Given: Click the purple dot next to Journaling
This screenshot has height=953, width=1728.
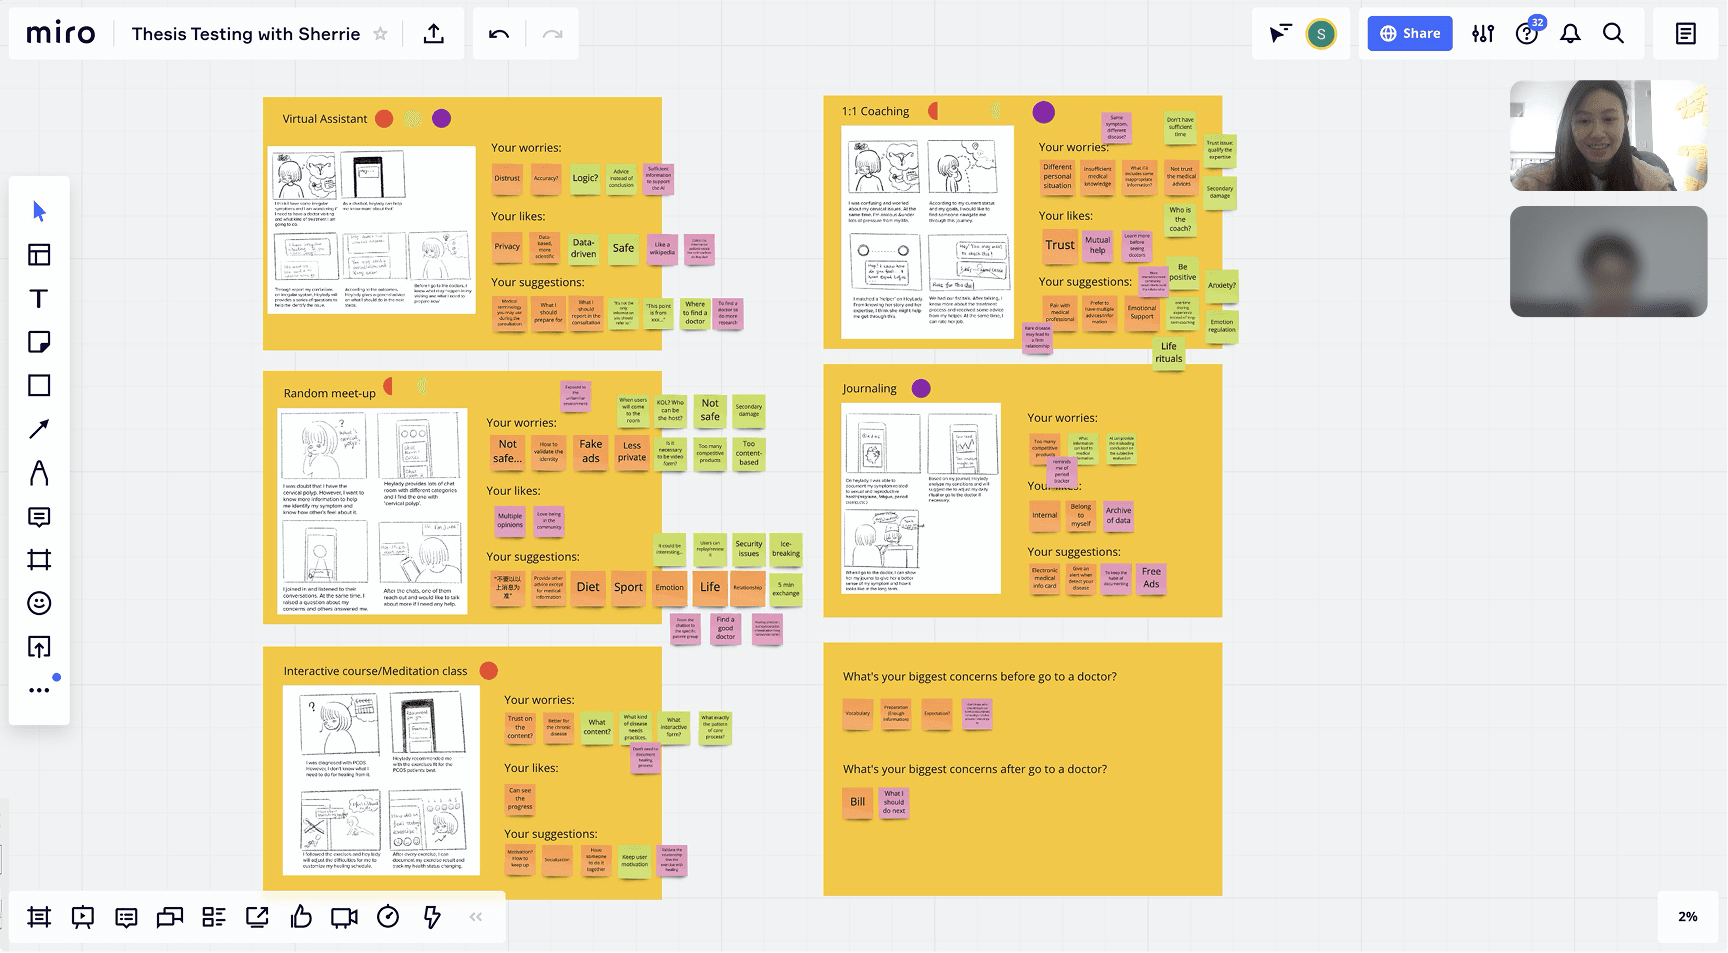Looking at the screenshot, I should pyautogui.click(x=921, y=389).
